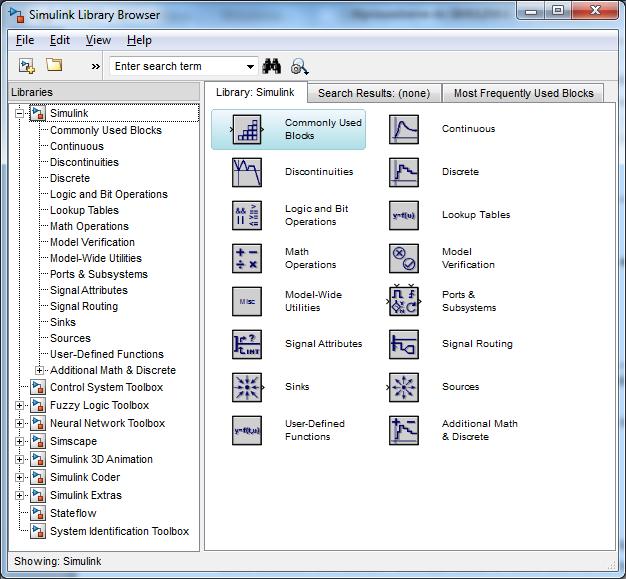Open the Ports & Subsystems block icon
This screenshot has width=626, height=579.
tap(404, 301)
